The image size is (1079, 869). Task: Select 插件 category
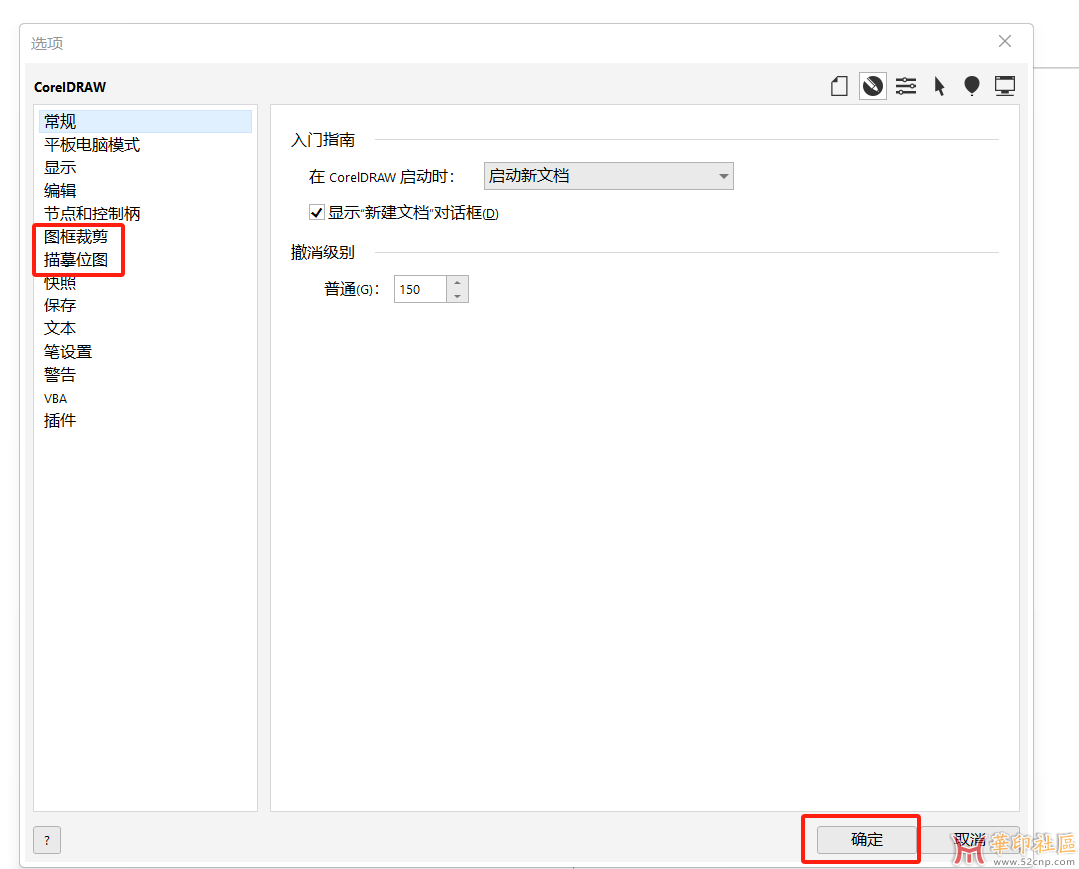pos(60,420)
